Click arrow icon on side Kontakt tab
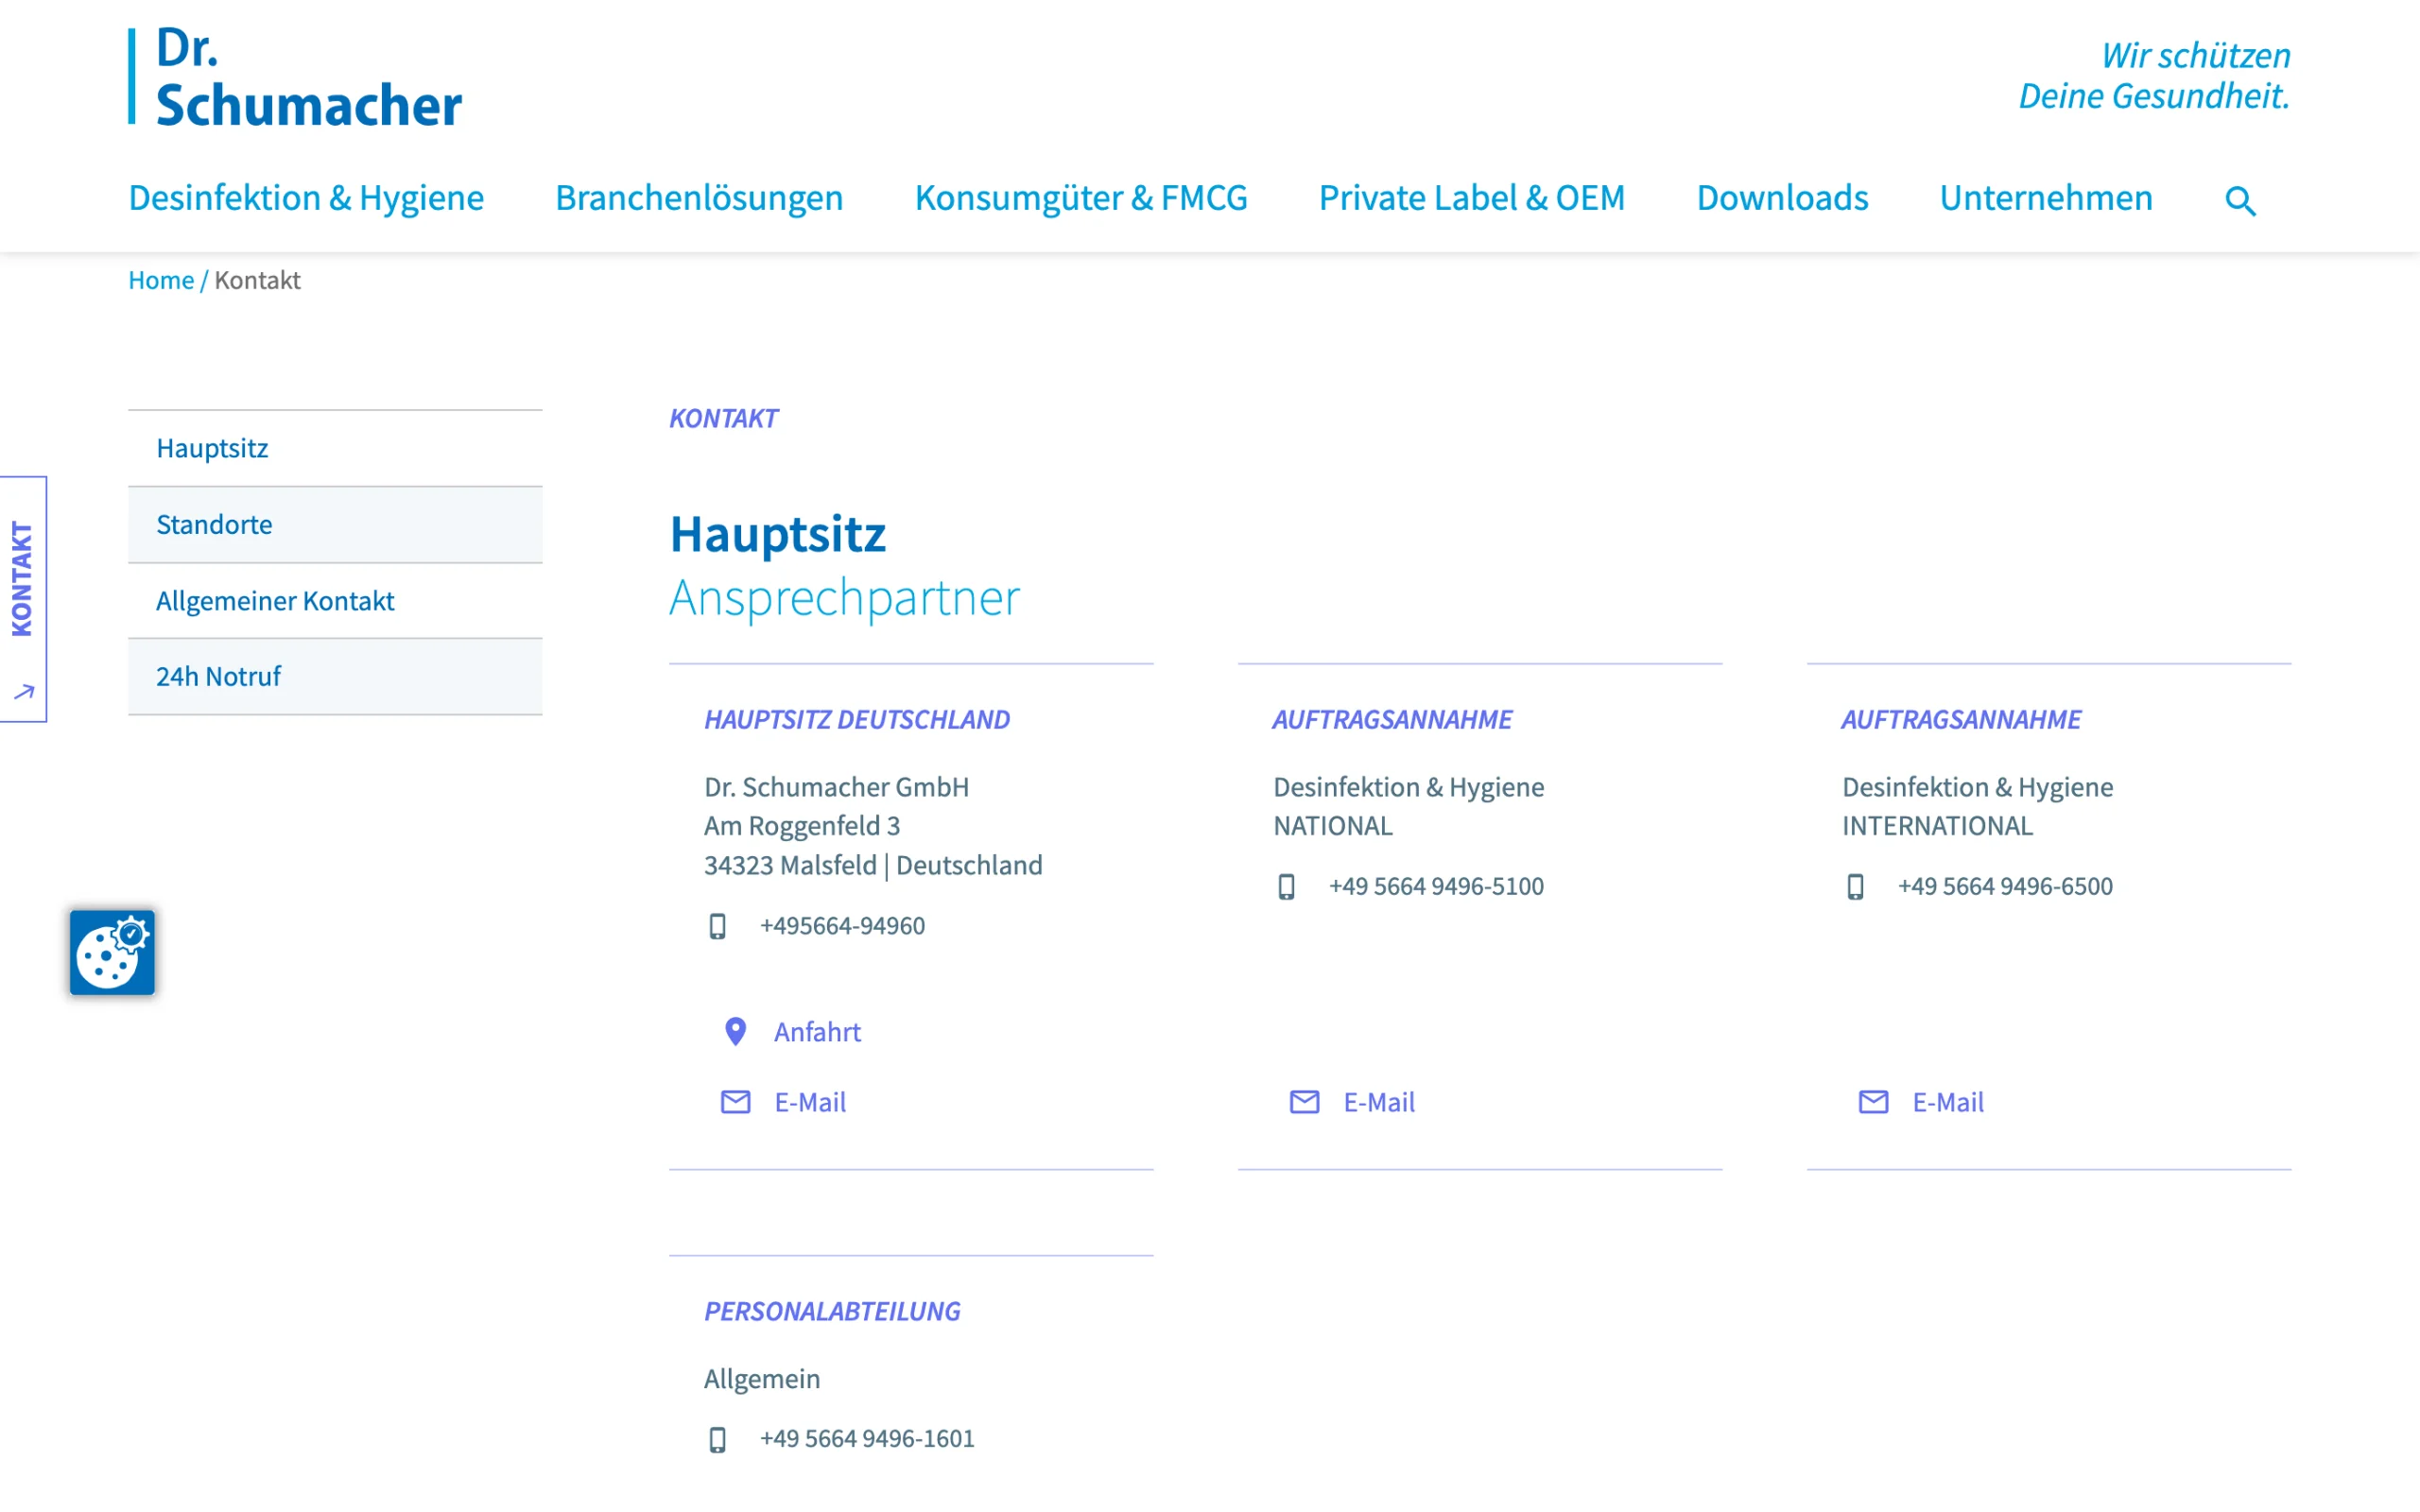 [x=24, y=692]
